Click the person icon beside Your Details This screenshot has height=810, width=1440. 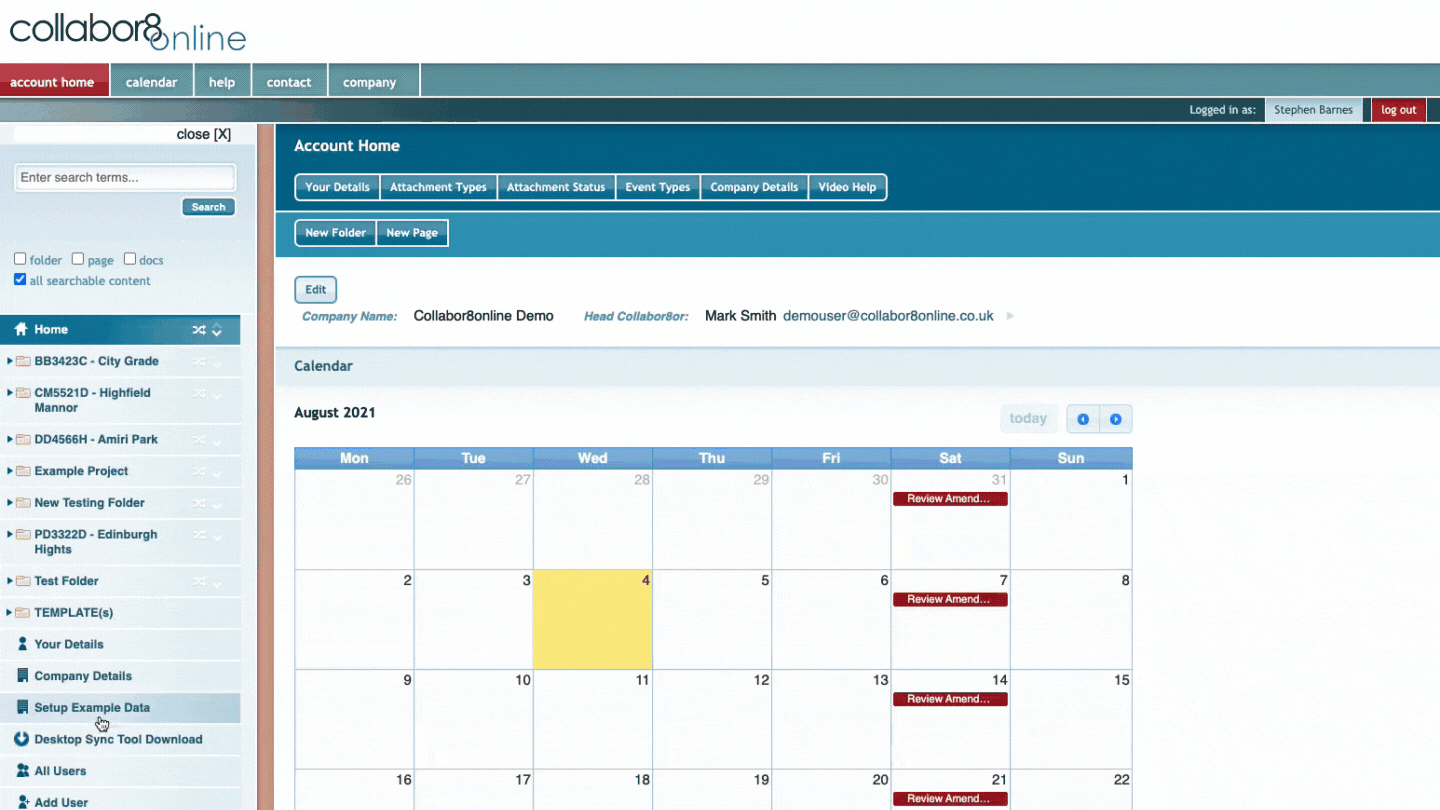click(23, 644)
